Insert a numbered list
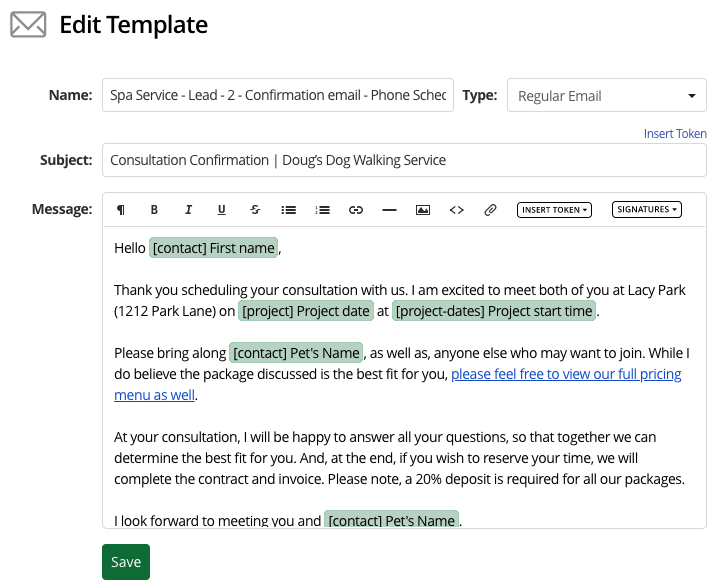This screenshot has height=587, width=719. pyautogui.click(x=322, y=210)
